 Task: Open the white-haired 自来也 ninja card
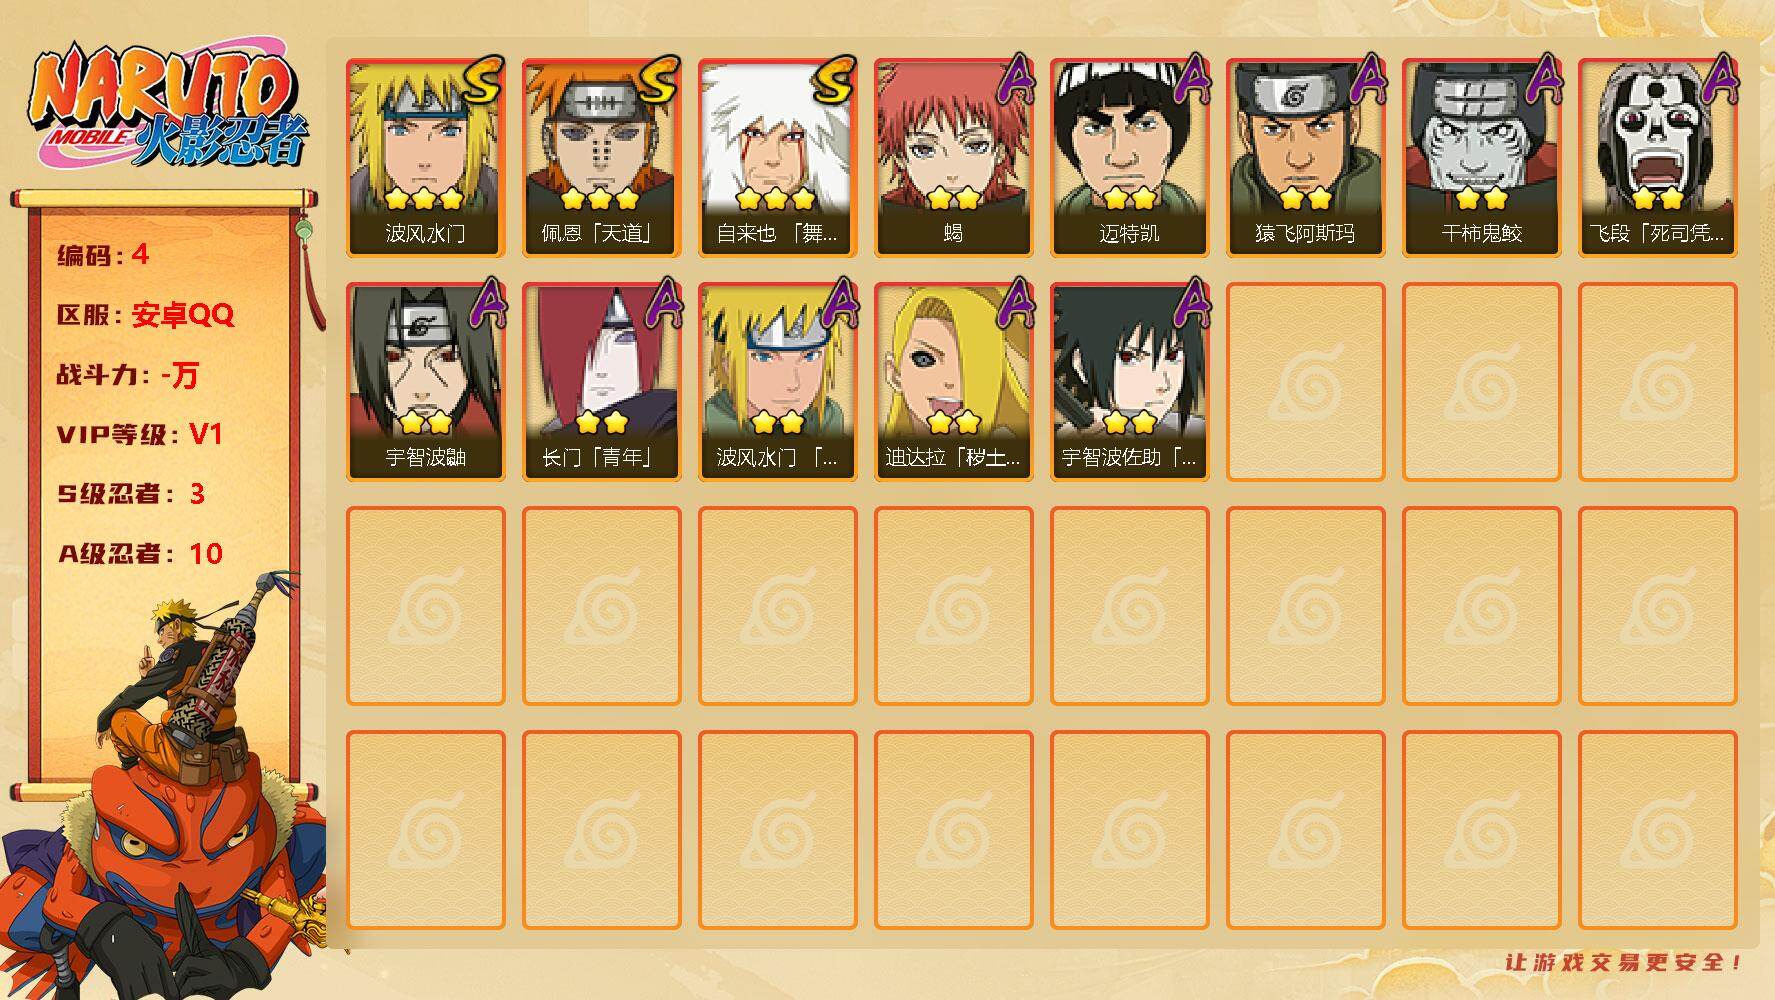pyautogui.click(x=778, y=158)
